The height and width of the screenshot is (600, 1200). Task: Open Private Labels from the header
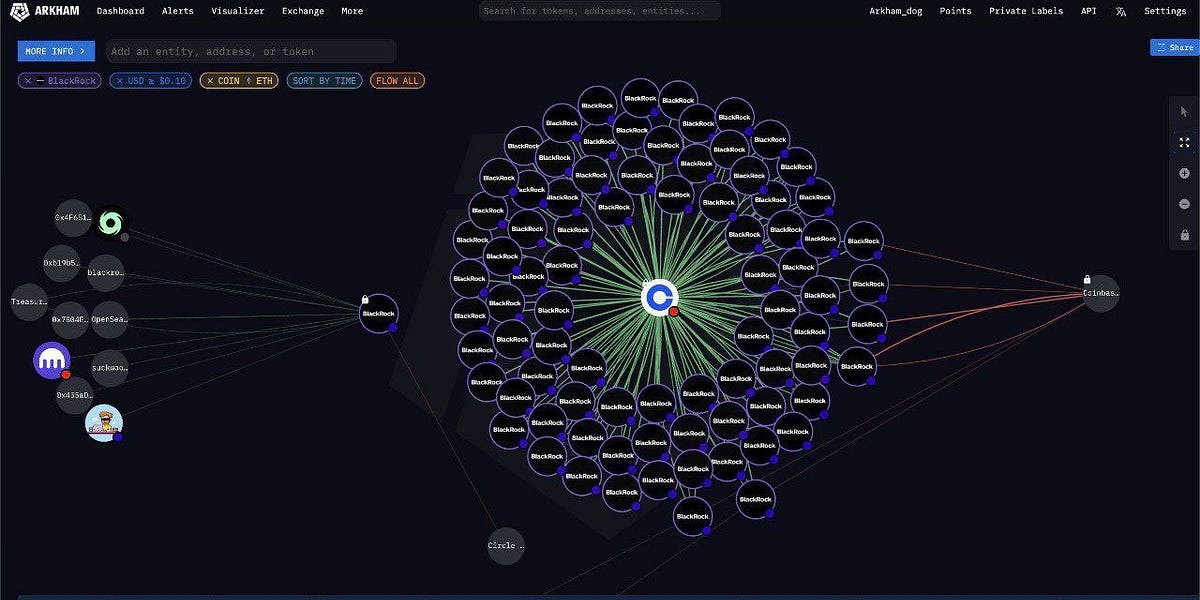[1026, 11]
